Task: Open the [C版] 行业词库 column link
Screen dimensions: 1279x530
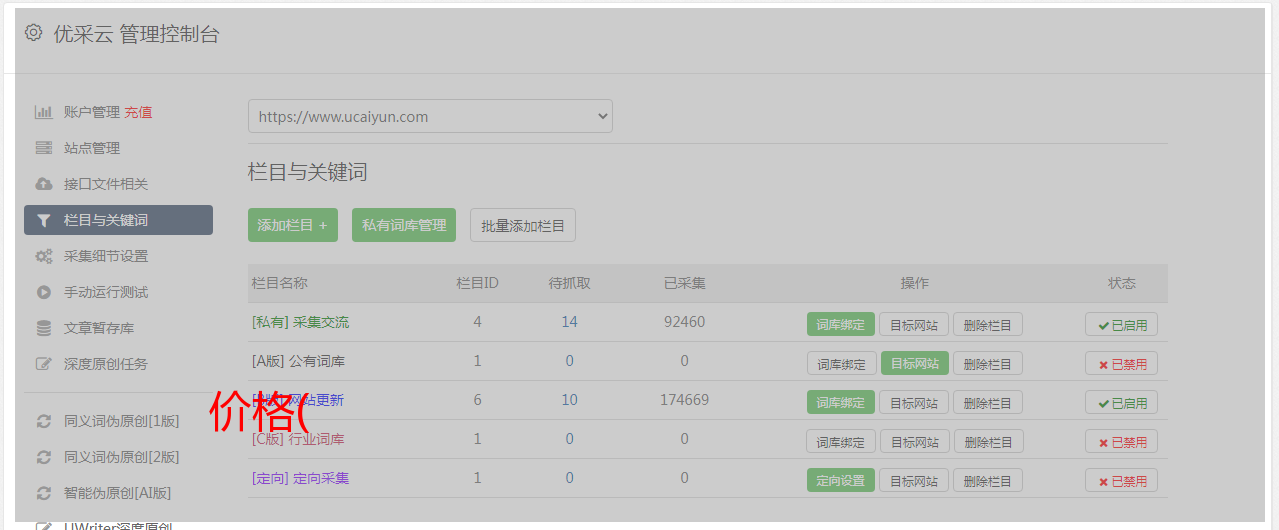Action: pos(298,439)
